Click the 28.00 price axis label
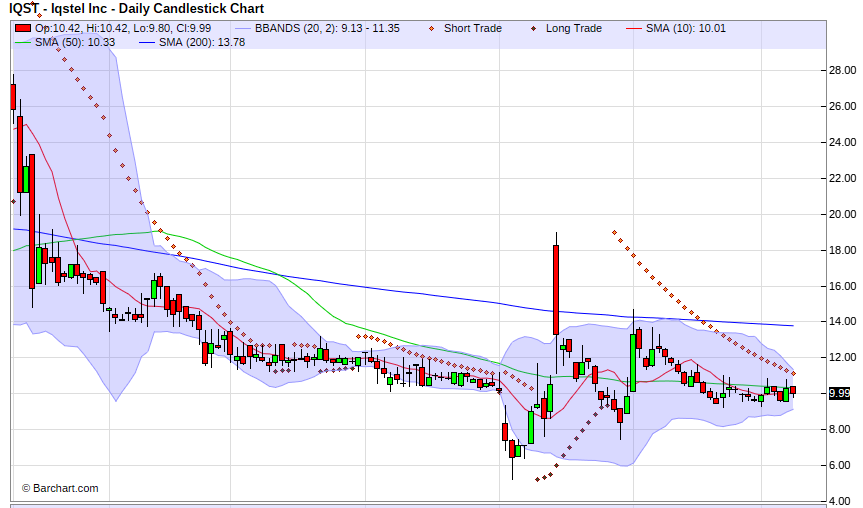The width and height of the screenshot is (863, 508). click(843, 70)
